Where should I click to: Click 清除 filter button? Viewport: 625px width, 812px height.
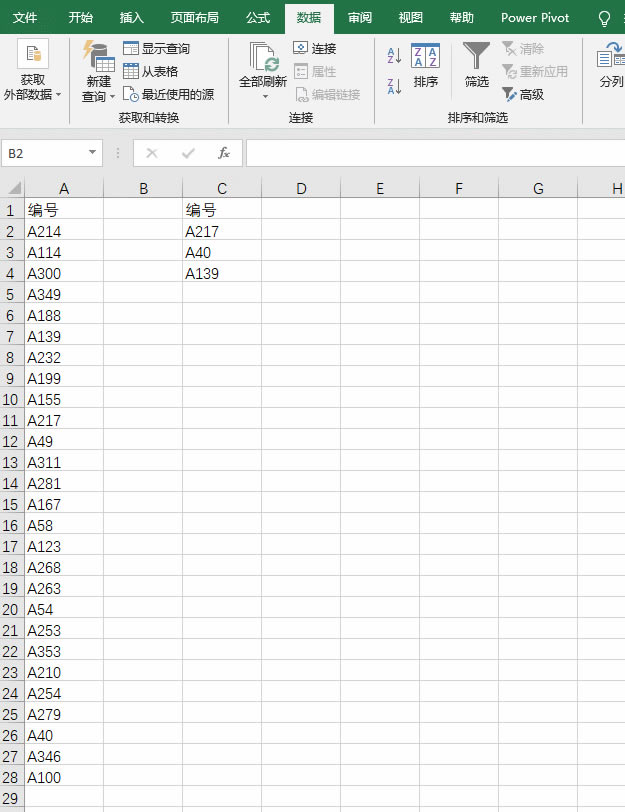[x=523, y=49]
